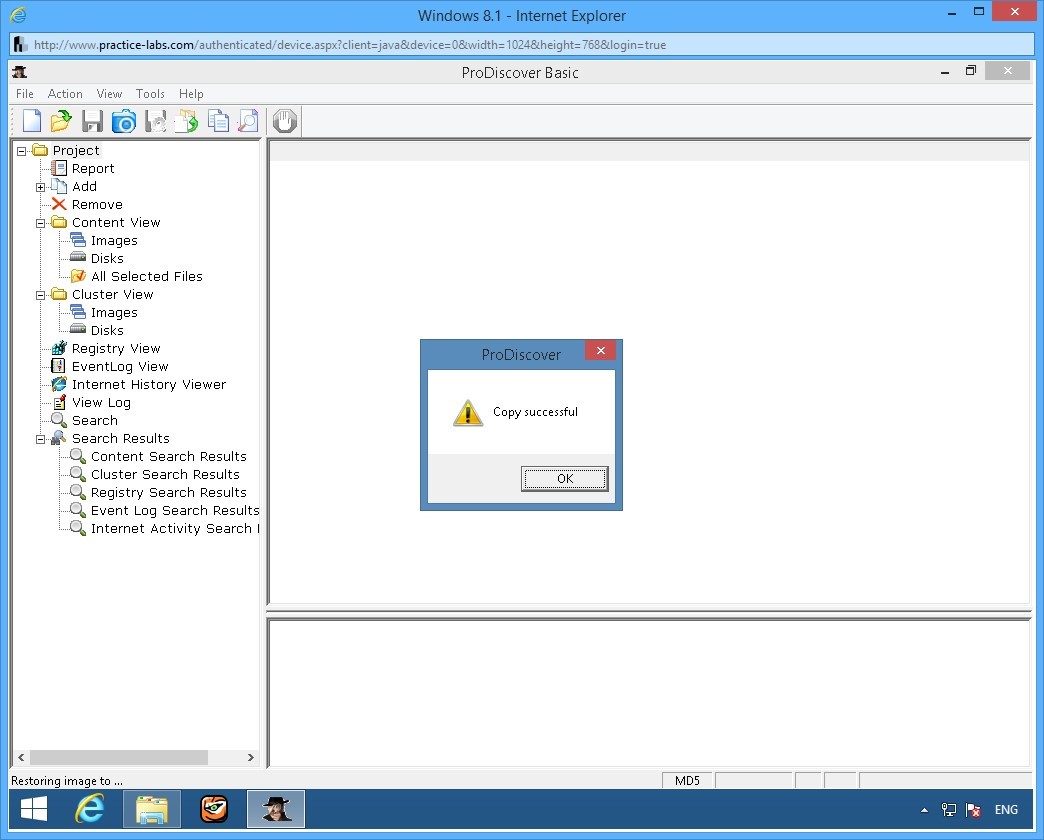
Task: Click the New Project toolbar icon
Action: pyautogui.click(x=32, y=121)
